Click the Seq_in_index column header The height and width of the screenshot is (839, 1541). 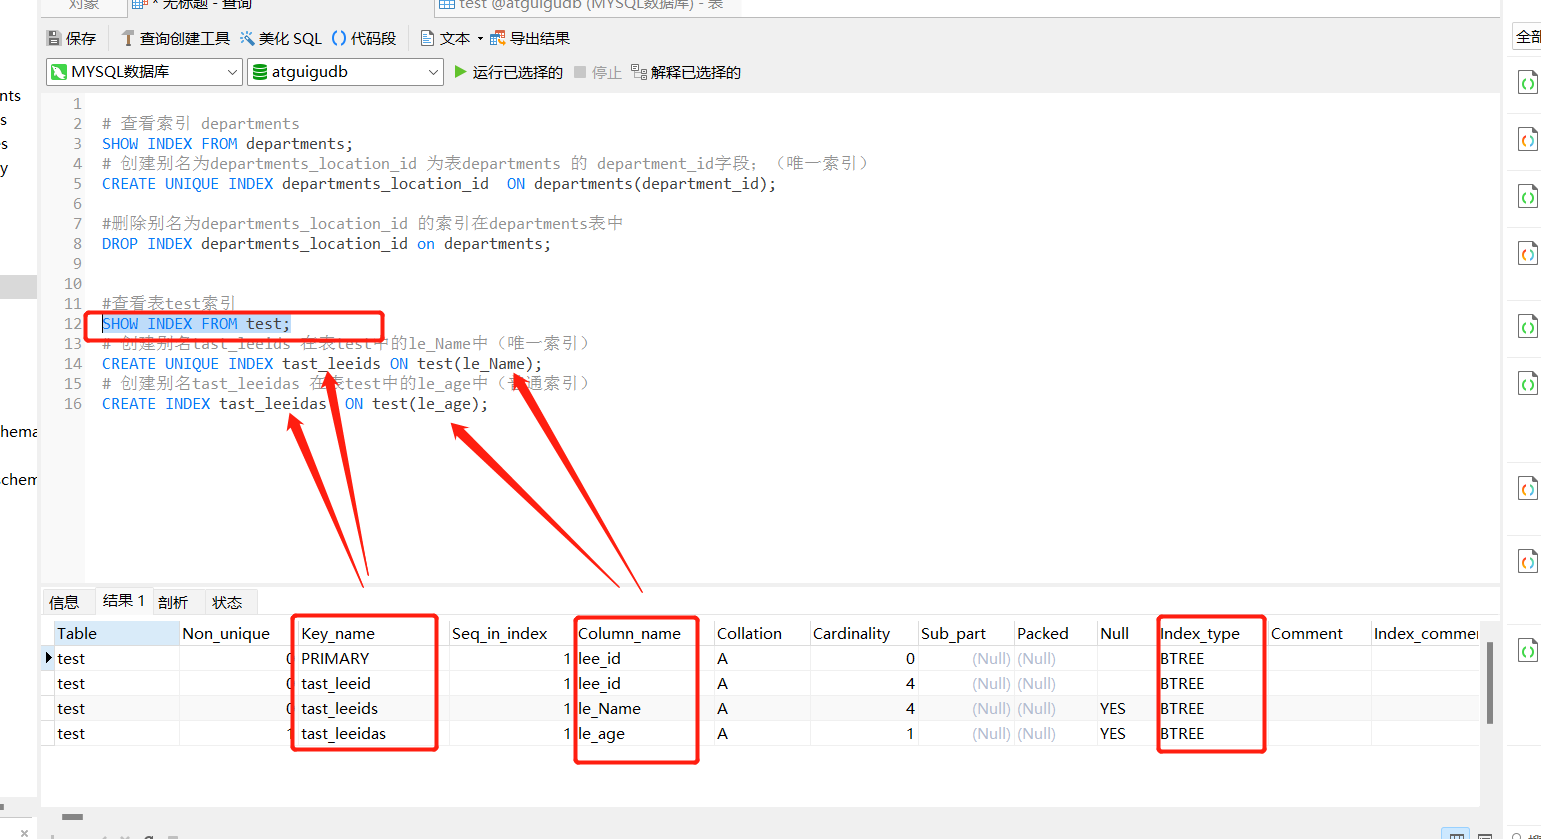tap(511, 633)
